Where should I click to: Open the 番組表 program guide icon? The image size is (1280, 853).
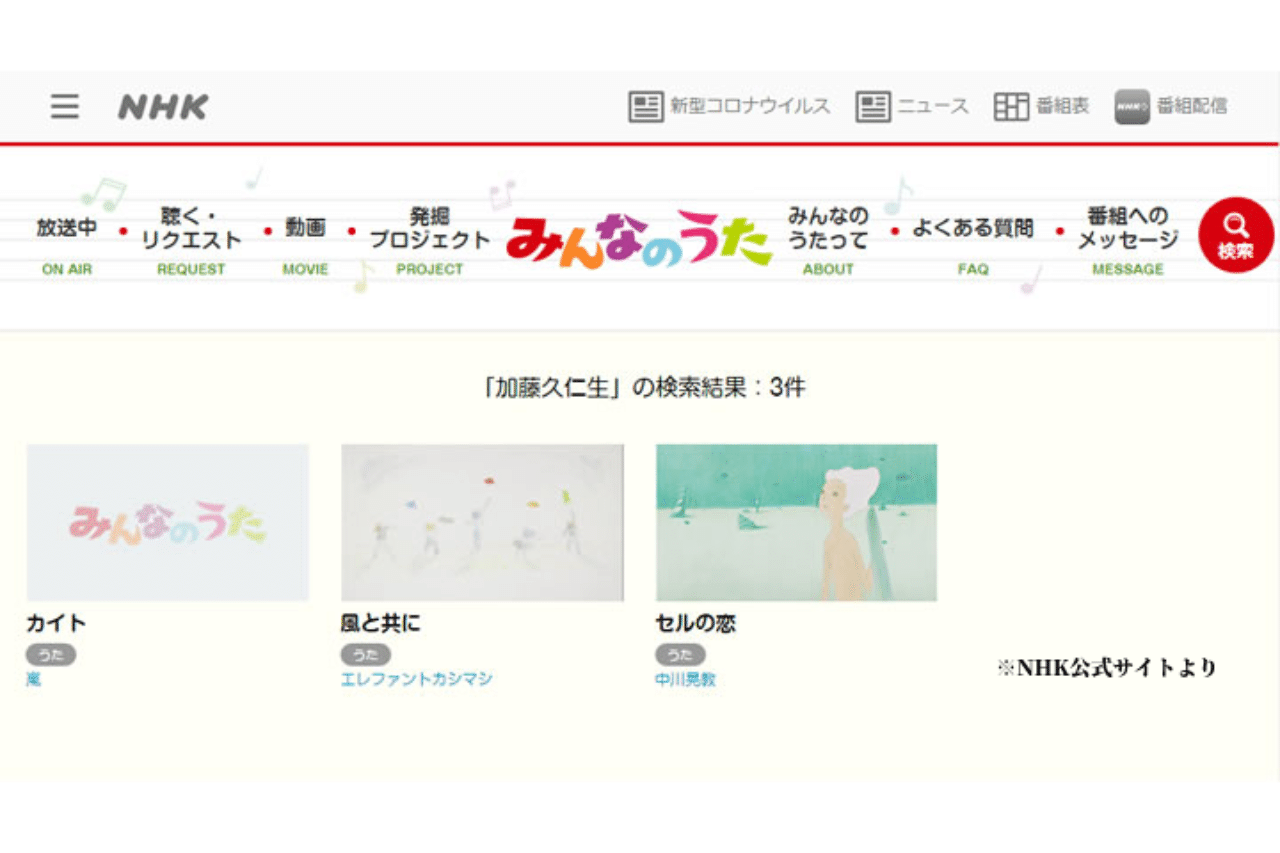(x=1012, y=105)
